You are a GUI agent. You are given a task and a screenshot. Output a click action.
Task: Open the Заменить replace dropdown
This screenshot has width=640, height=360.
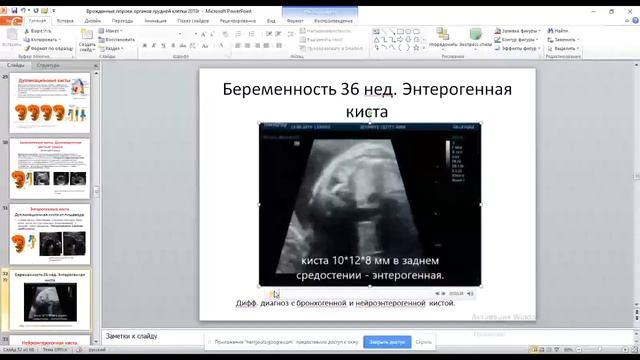563,40
